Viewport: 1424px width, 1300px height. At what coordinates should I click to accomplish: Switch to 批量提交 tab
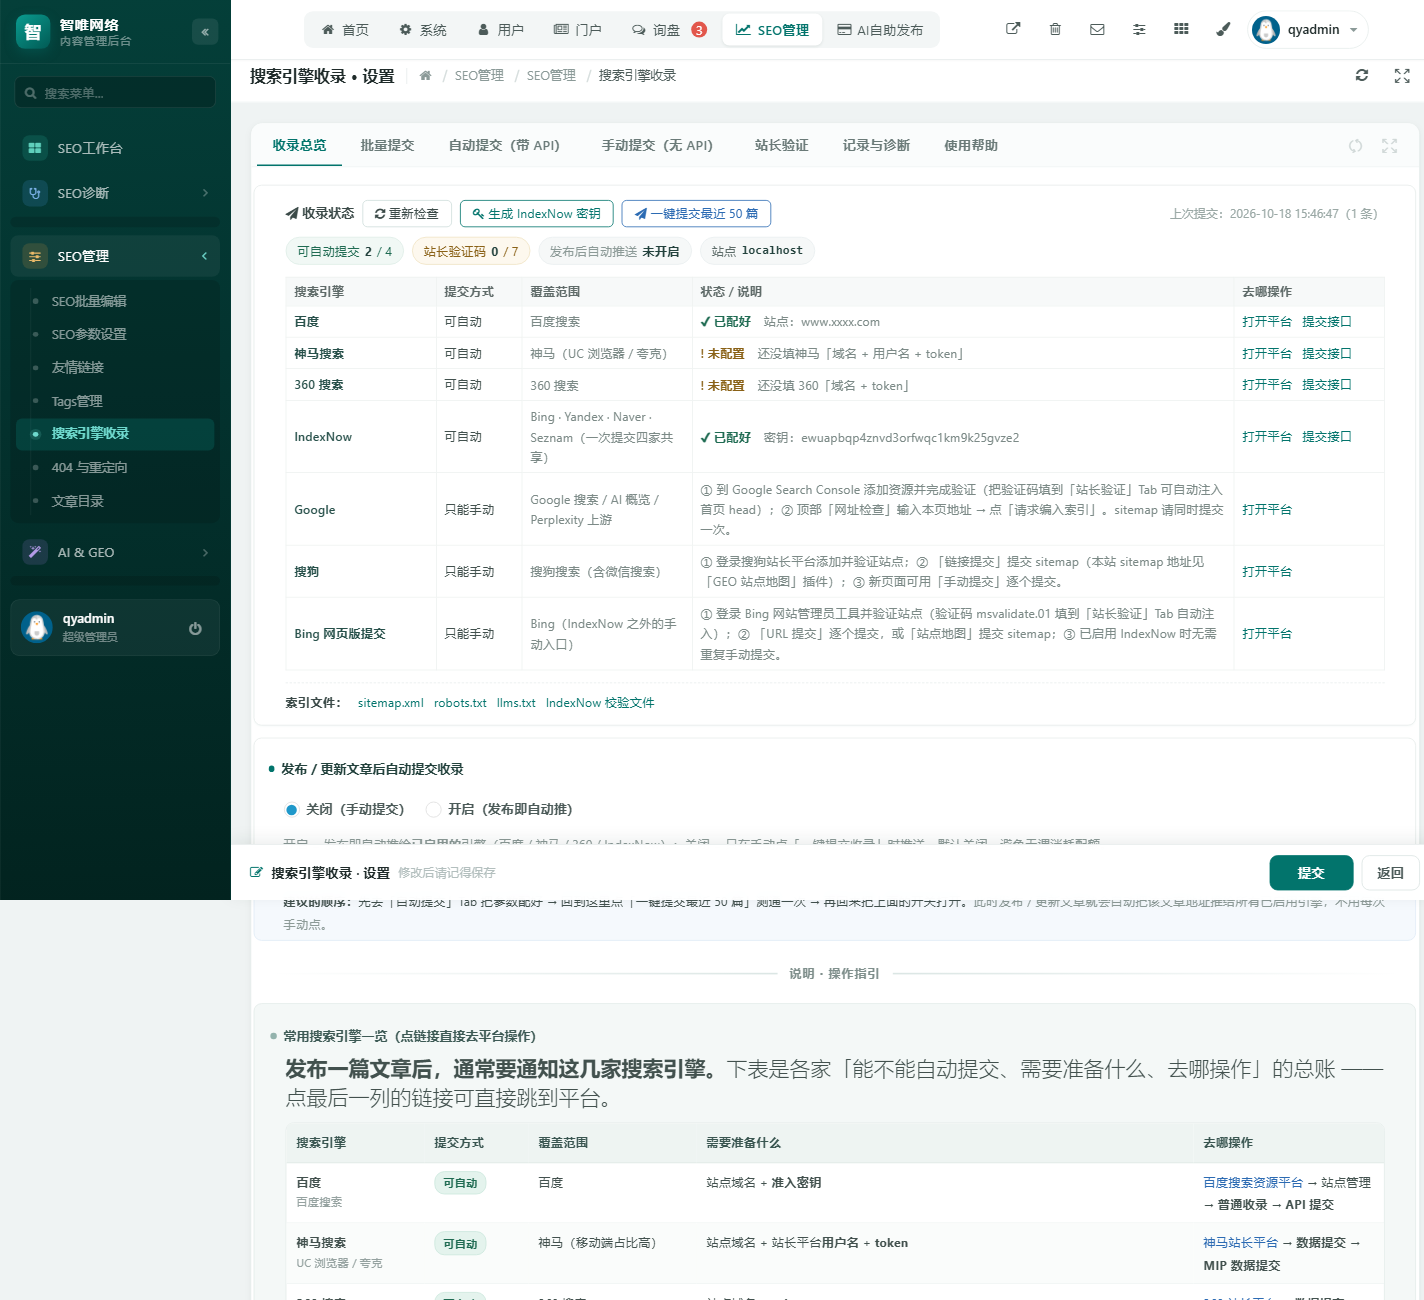tap(387, 145)
